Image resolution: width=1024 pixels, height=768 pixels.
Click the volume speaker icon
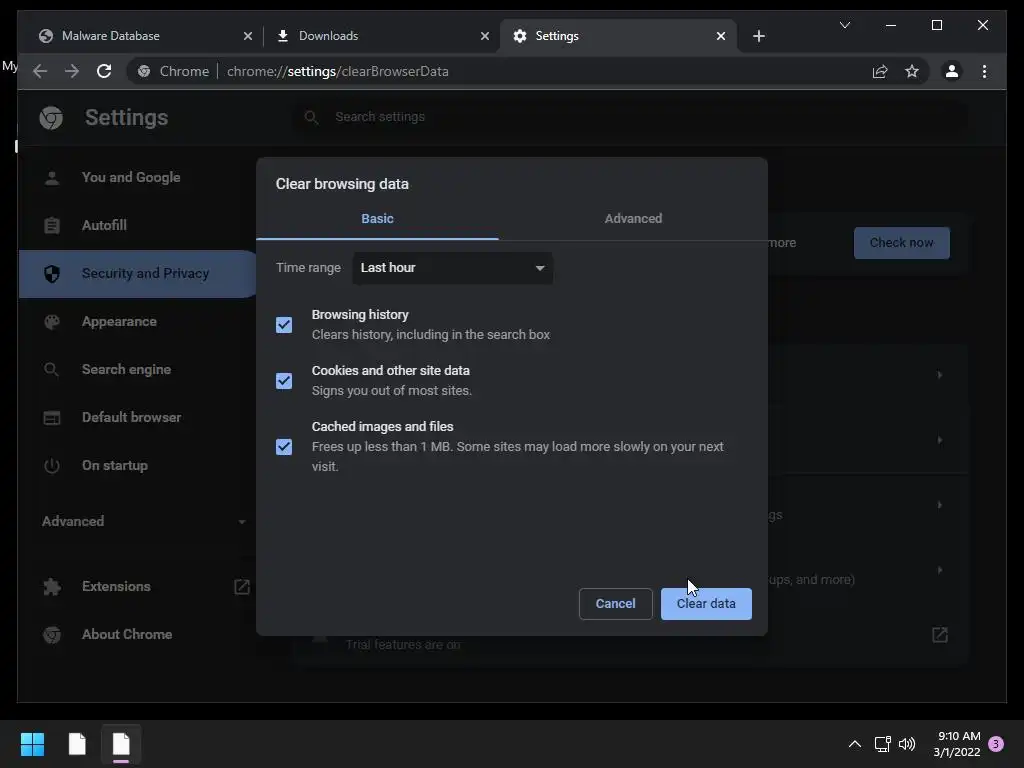pyautogui.click(x=906, y=744)
